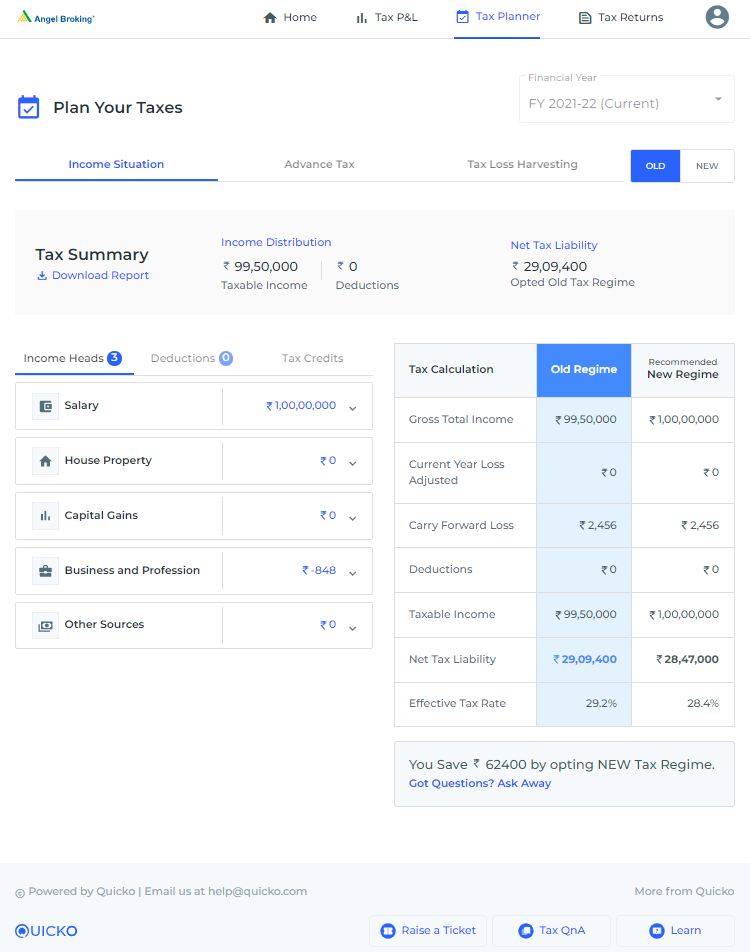Go to the Home menu item
750x952 pixels.
290,18
